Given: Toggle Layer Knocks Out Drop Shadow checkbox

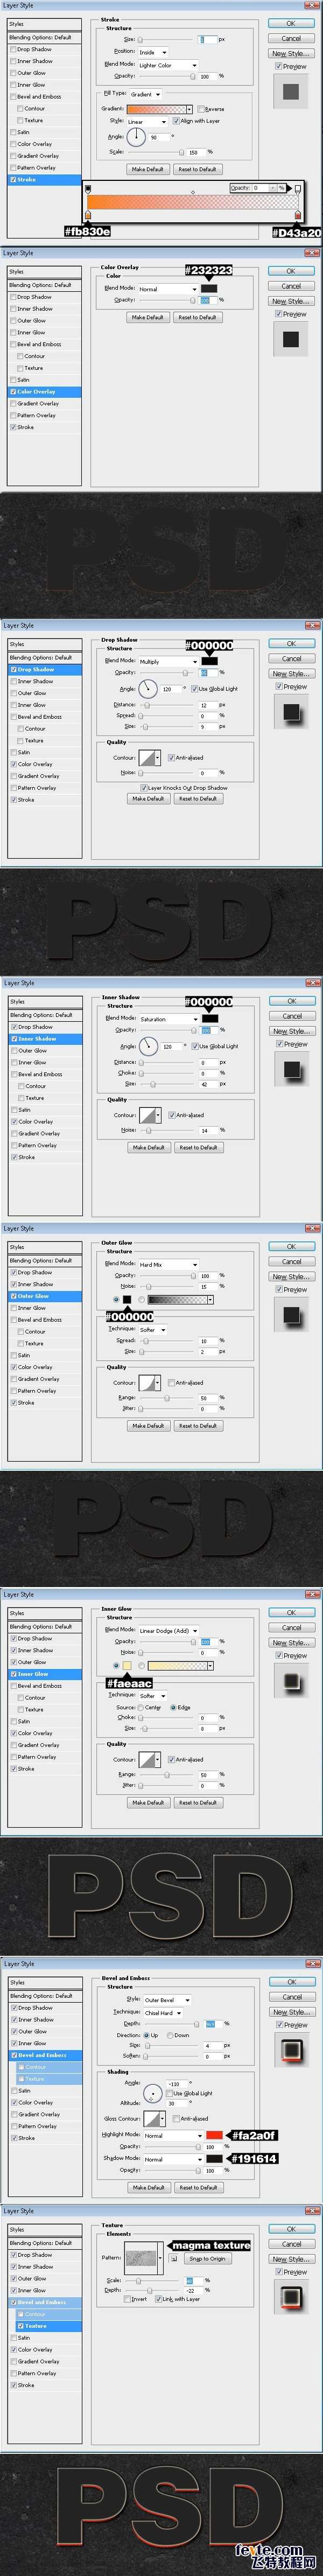Looking at the screenshot, I should click(x=144, y=788).
